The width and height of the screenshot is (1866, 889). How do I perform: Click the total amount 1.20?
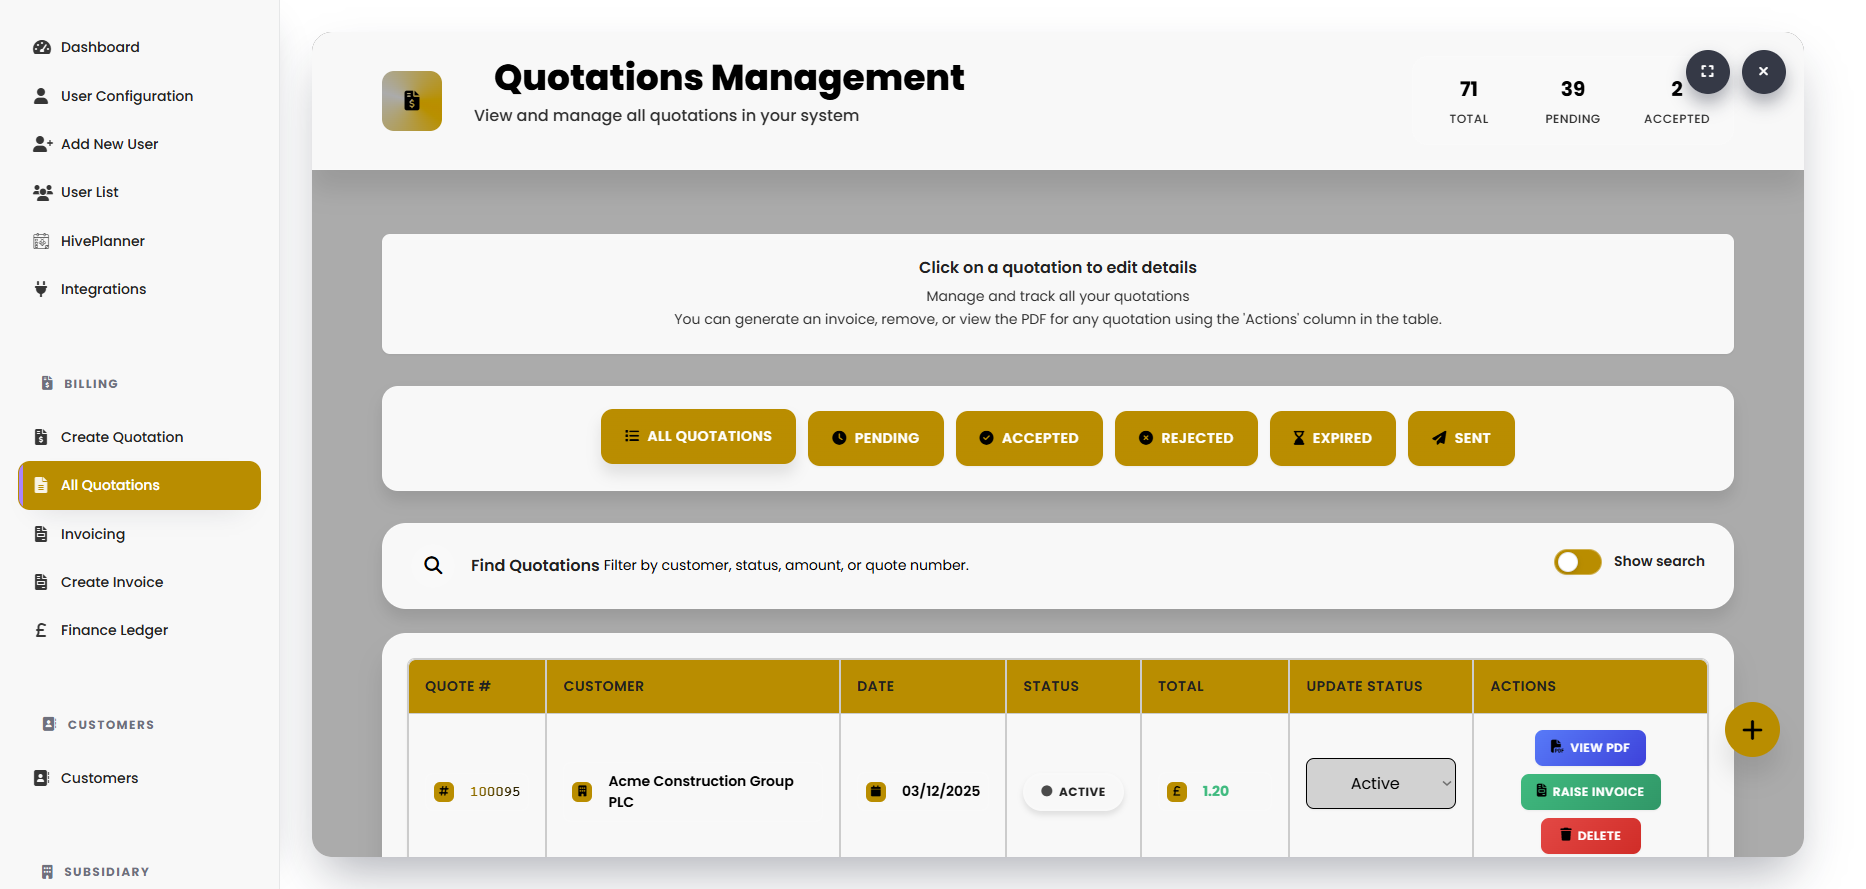[x=1215, y=791]
